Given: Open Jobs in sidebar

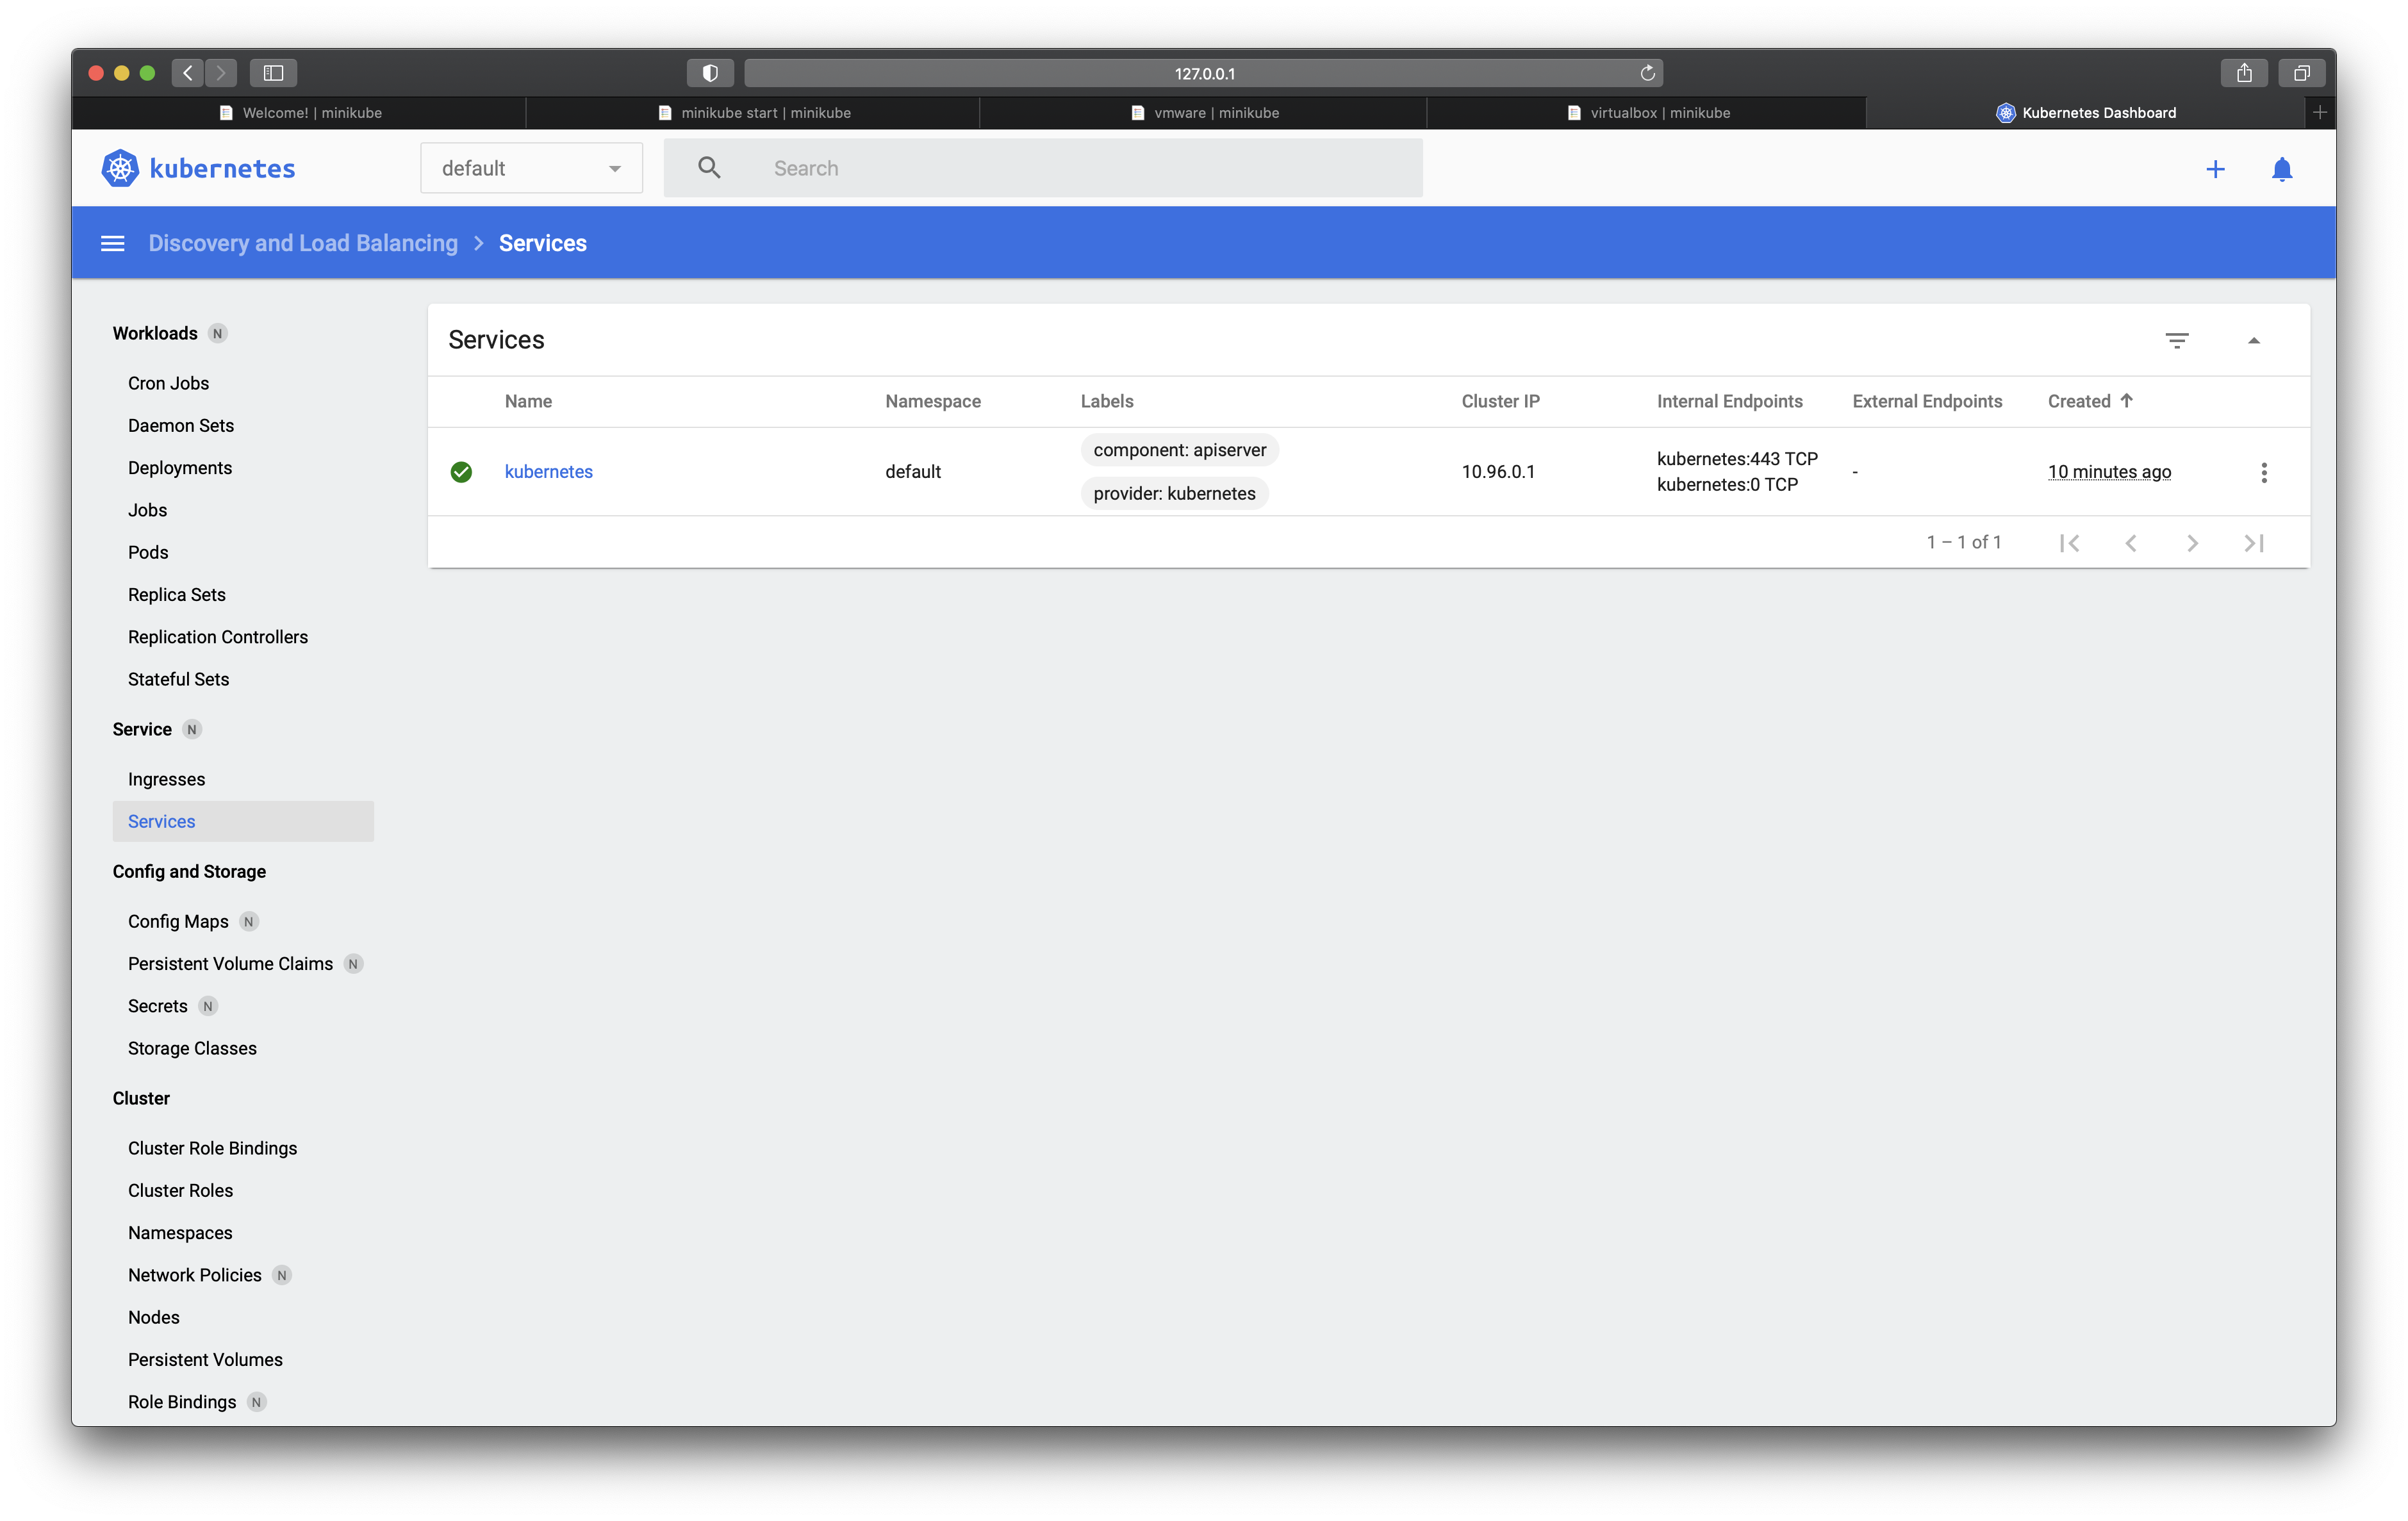Looking at the screenshot, I should pyautogui.click(x=147, y=510).
